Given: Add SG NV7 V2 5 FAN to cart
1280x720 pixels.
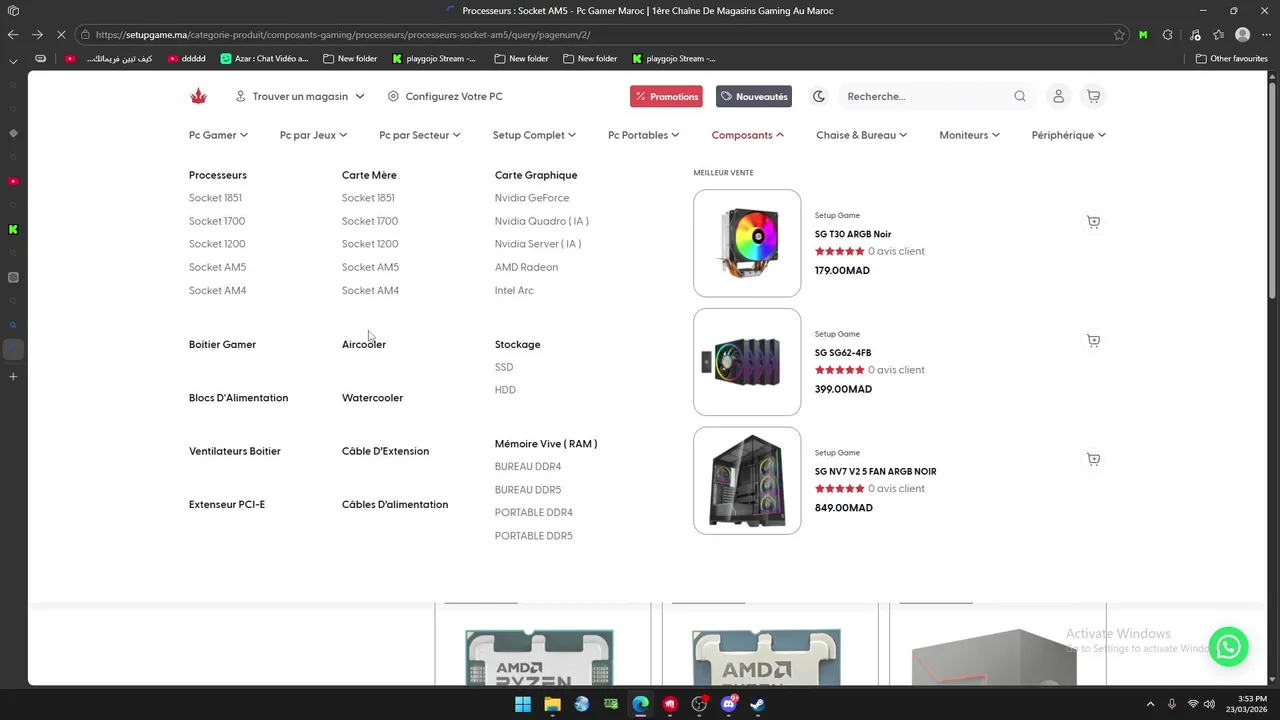Looking at the screenshot, I should click(1093, 459).
